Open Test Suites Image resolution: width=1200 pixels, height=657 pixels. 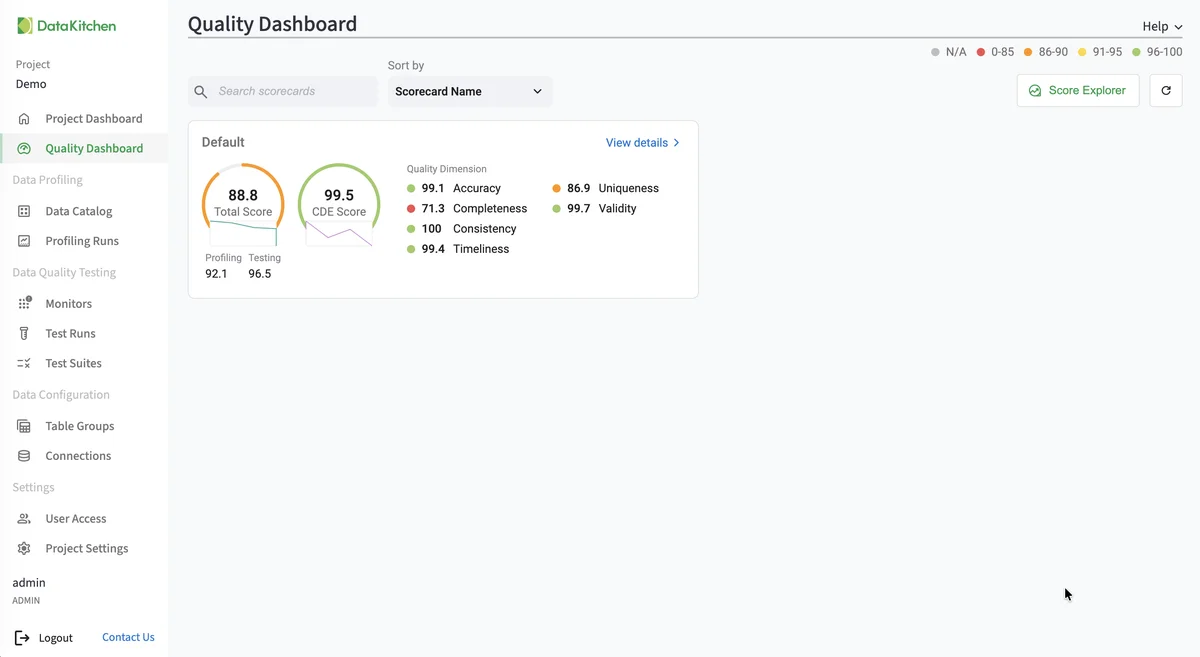[76, 363]
